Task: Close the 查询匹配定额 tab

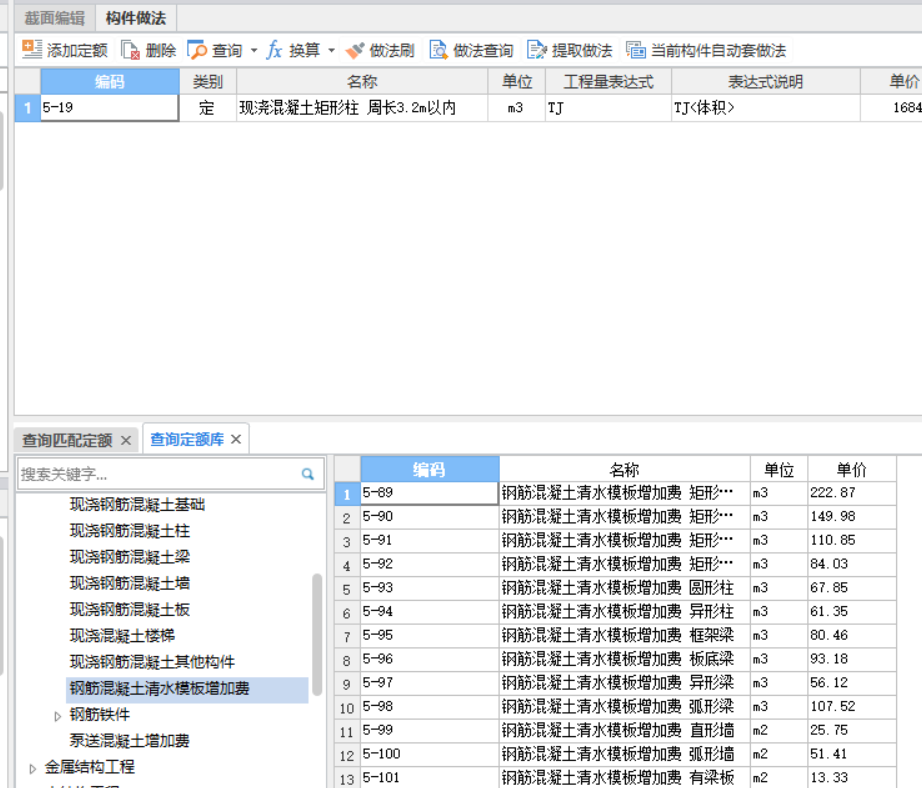Action: [x=126, y=440]
